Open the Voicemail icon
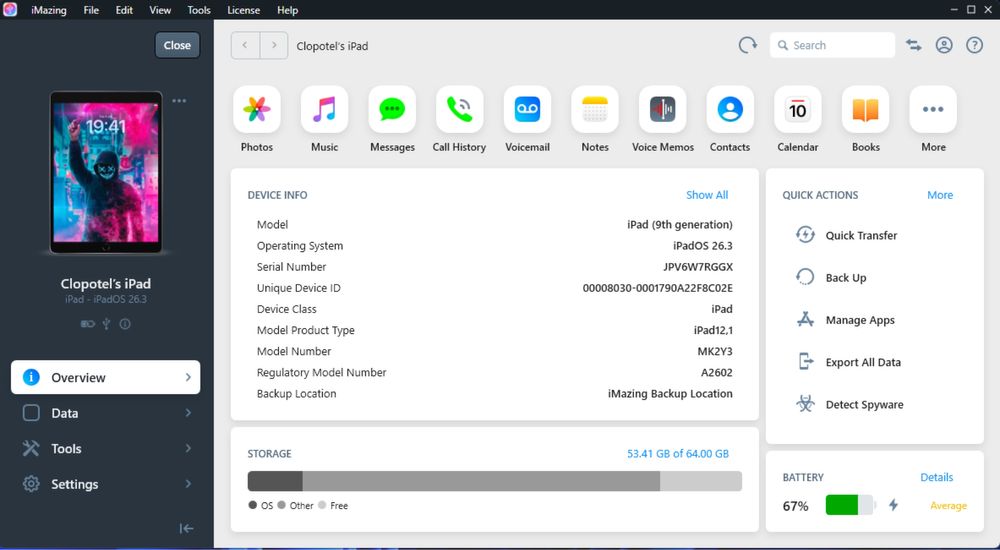Image resolution: width=1000 pixels, height=550 pixels. 527,110
